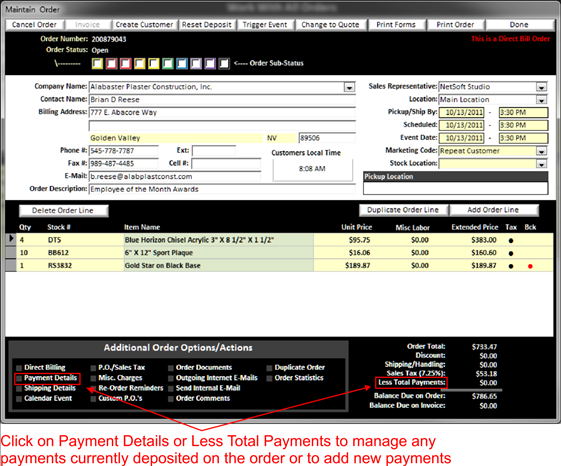Click 6" X 12" Sport Plaque item name

pyautogui.click(x=159, y=253)
